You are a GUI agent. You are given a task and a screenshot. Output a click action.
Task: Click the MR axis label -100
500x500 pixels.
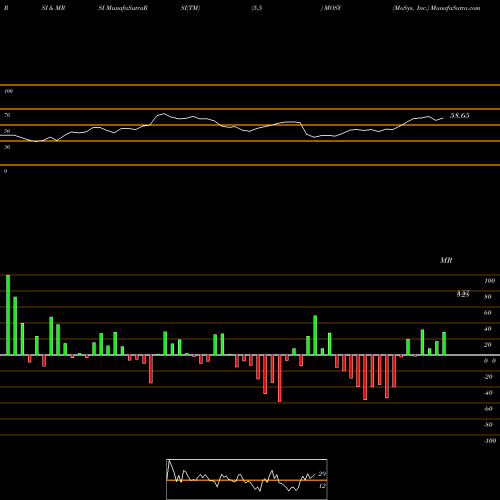click(x=490, y=441)
